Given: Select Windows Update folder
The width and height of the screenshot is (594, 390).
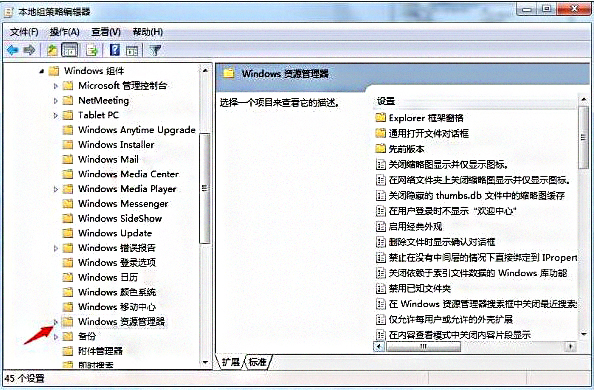Looking at the screenshot, I should tap(115, 233).
